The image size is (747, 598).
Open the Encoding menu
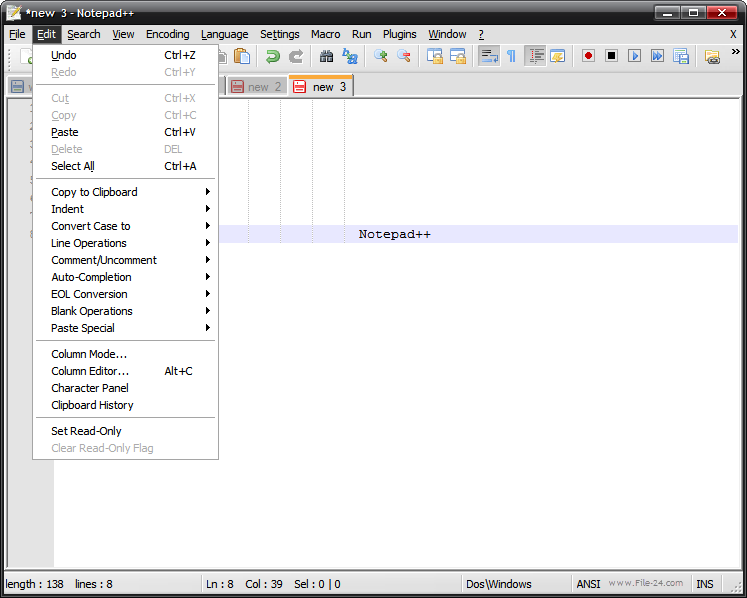(168, 34)
